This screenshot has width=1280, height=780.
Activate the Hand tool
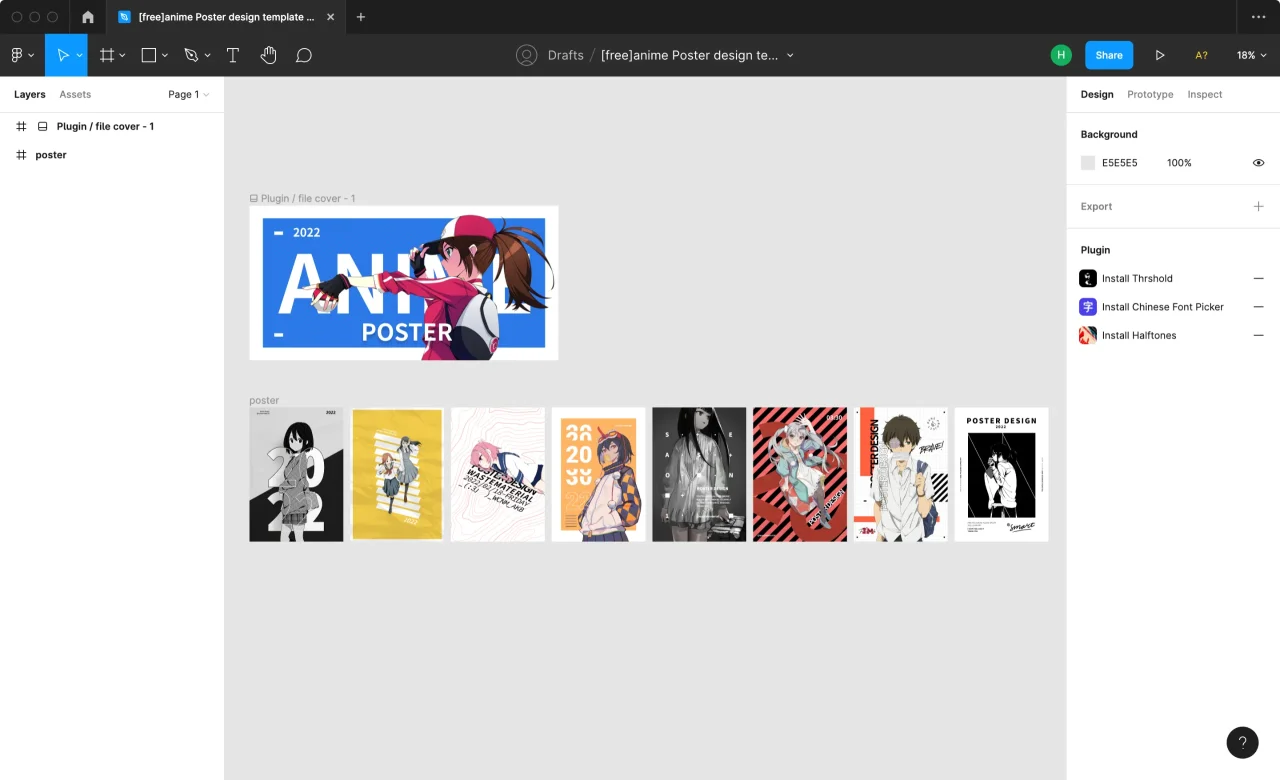(x=268, y=55)
